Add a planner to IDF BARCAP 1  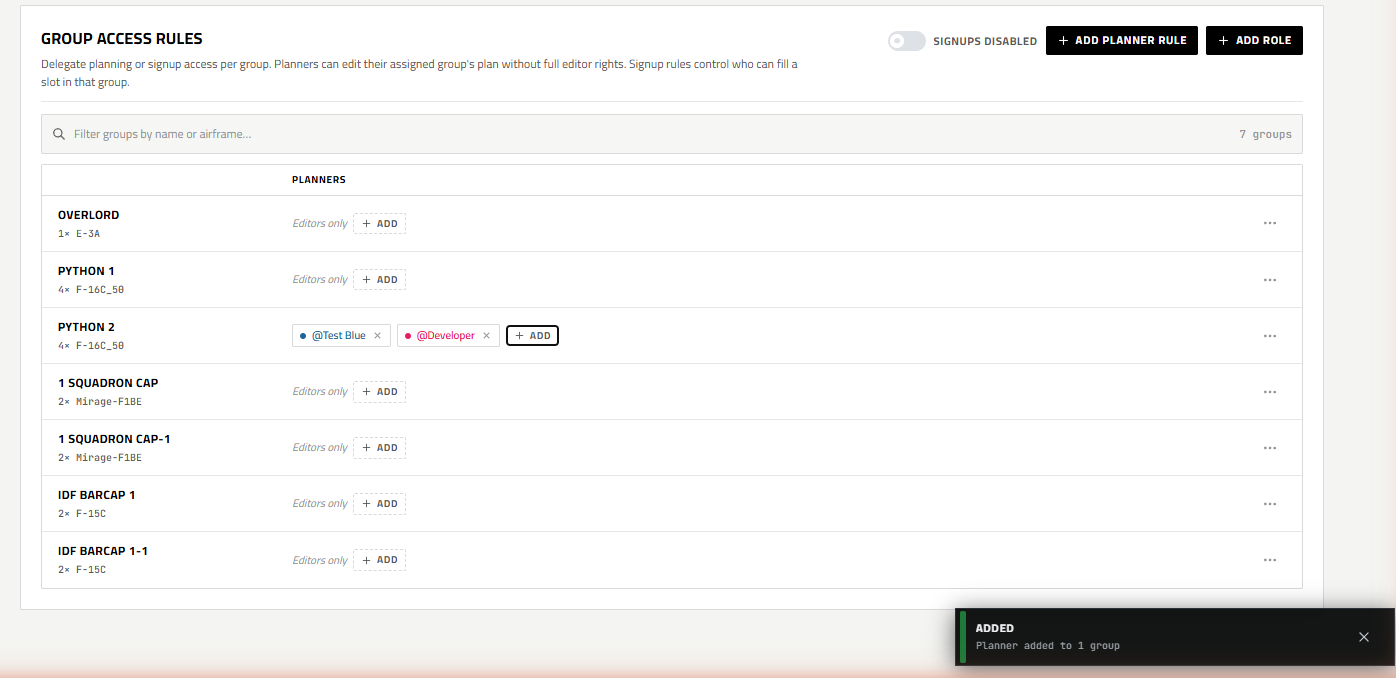point(379,504)
